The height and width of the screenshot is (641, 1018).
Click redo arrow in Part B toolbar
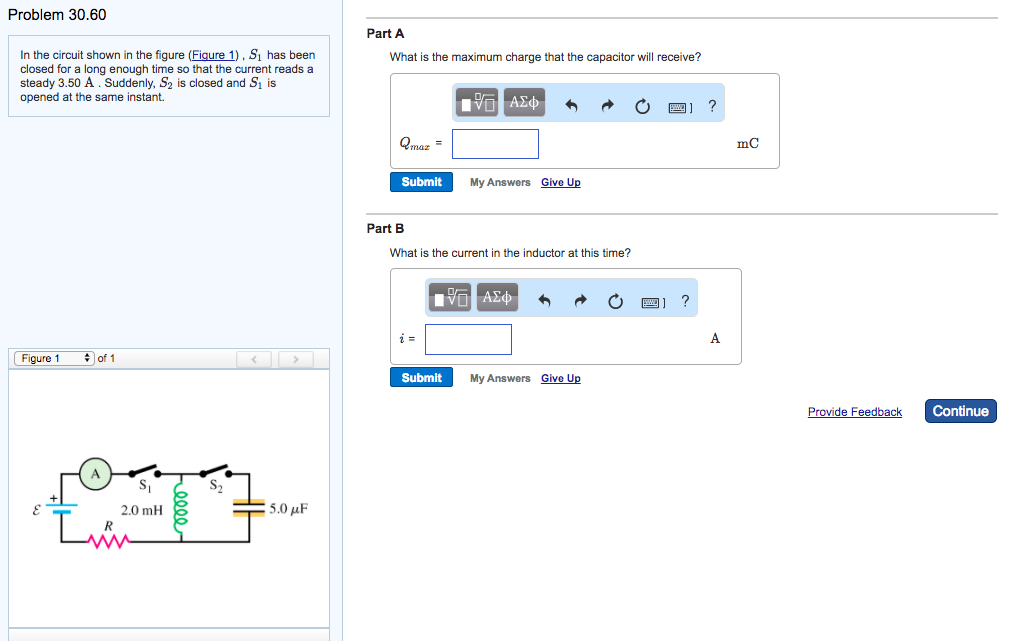point(580,300)
